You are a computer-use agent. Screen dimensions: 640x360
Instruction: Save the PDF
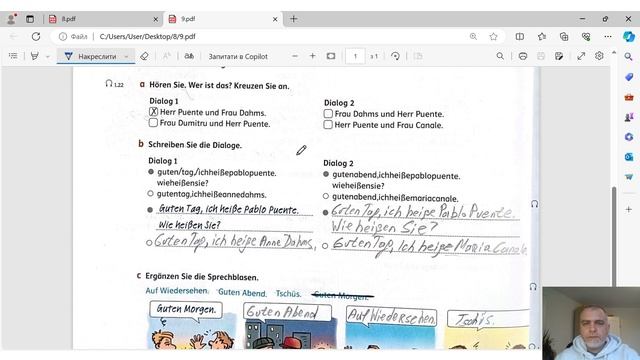(x=541, y=56)
